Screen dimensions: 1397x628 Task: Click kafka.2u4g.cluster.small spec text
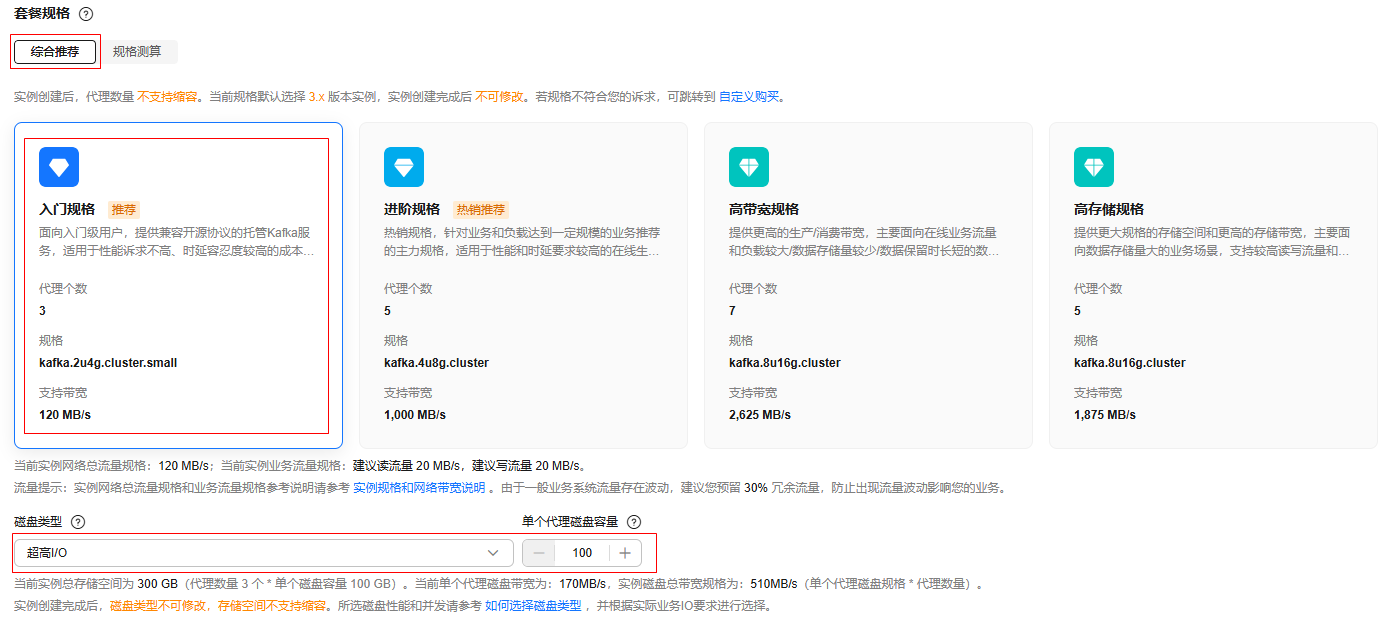[108, 363]
